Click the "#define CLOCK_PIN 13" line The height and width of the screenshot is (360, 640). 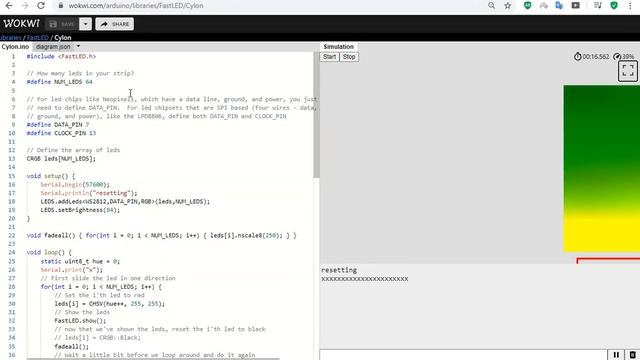click(61, 133)
